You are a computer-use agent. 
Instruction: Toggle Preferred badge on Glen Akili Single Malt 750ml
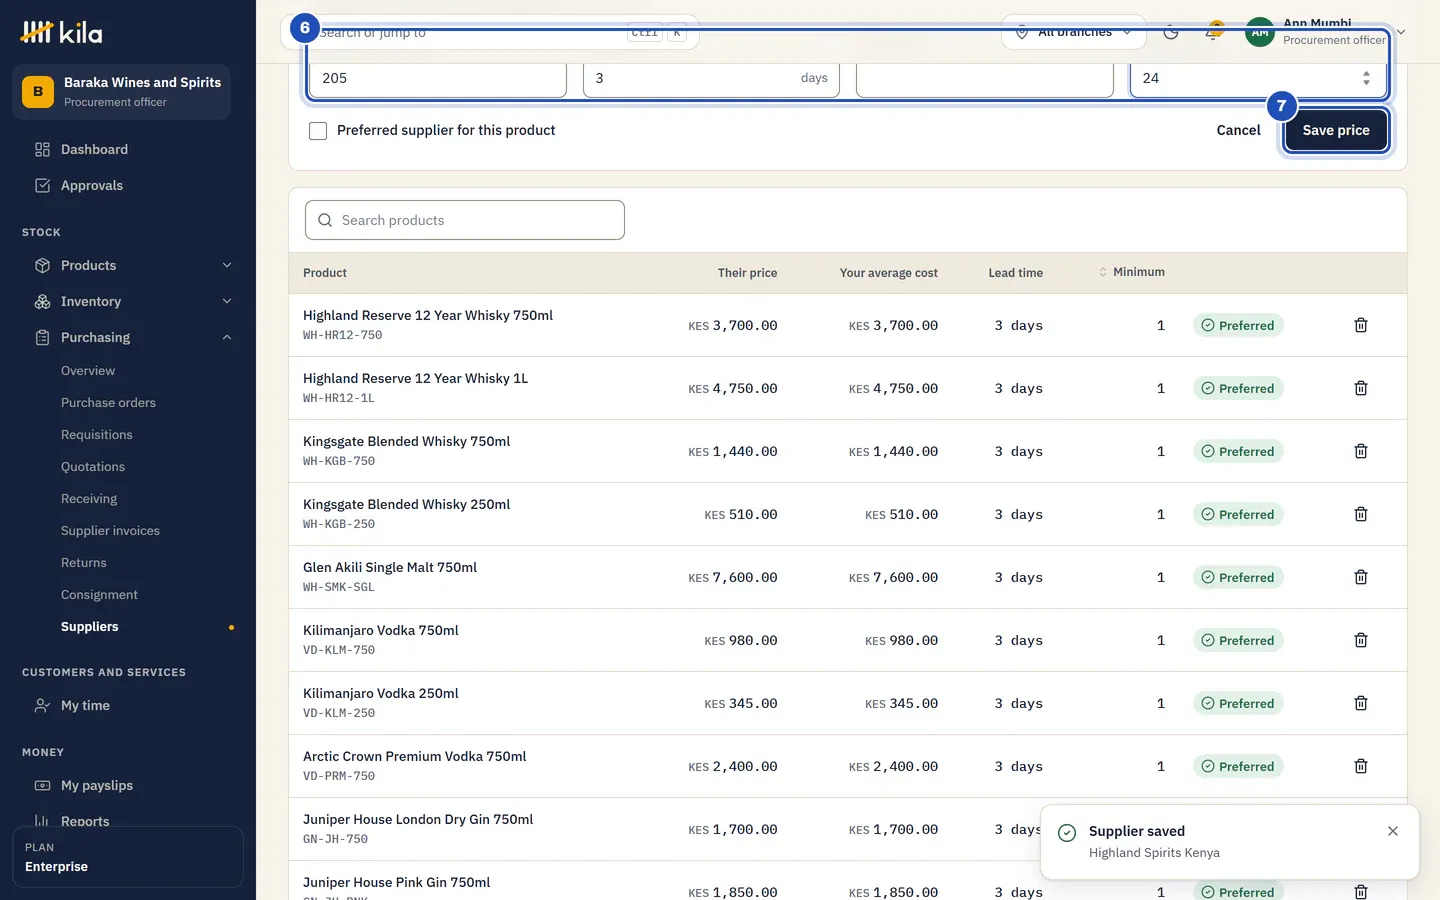1238,577
